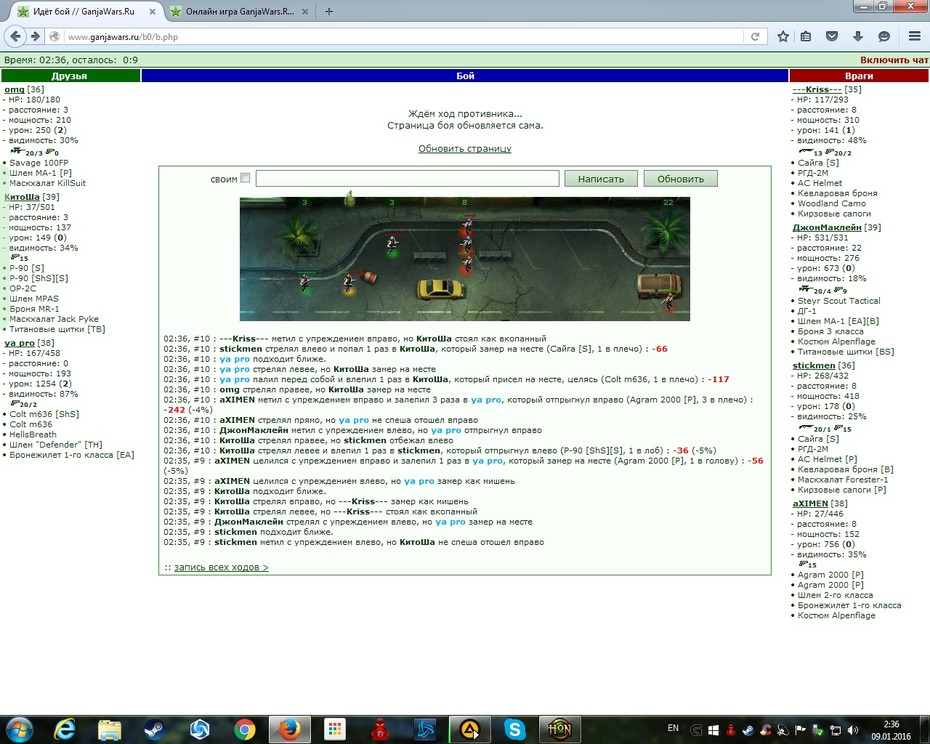Open the bookmarks list icon
This screenshot has height=744, width=930.
(805, 37)
